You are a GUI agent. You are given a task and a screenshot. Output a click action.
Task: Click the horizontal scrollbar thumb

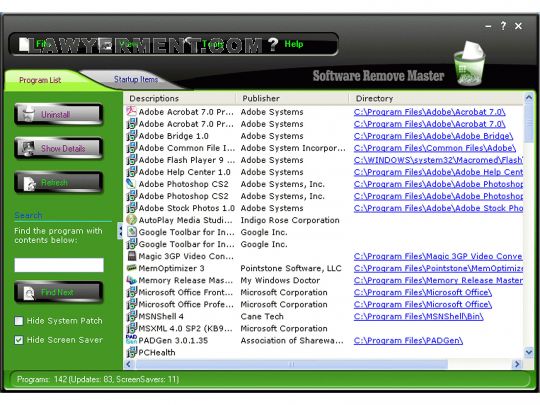(x=291, y=364)
